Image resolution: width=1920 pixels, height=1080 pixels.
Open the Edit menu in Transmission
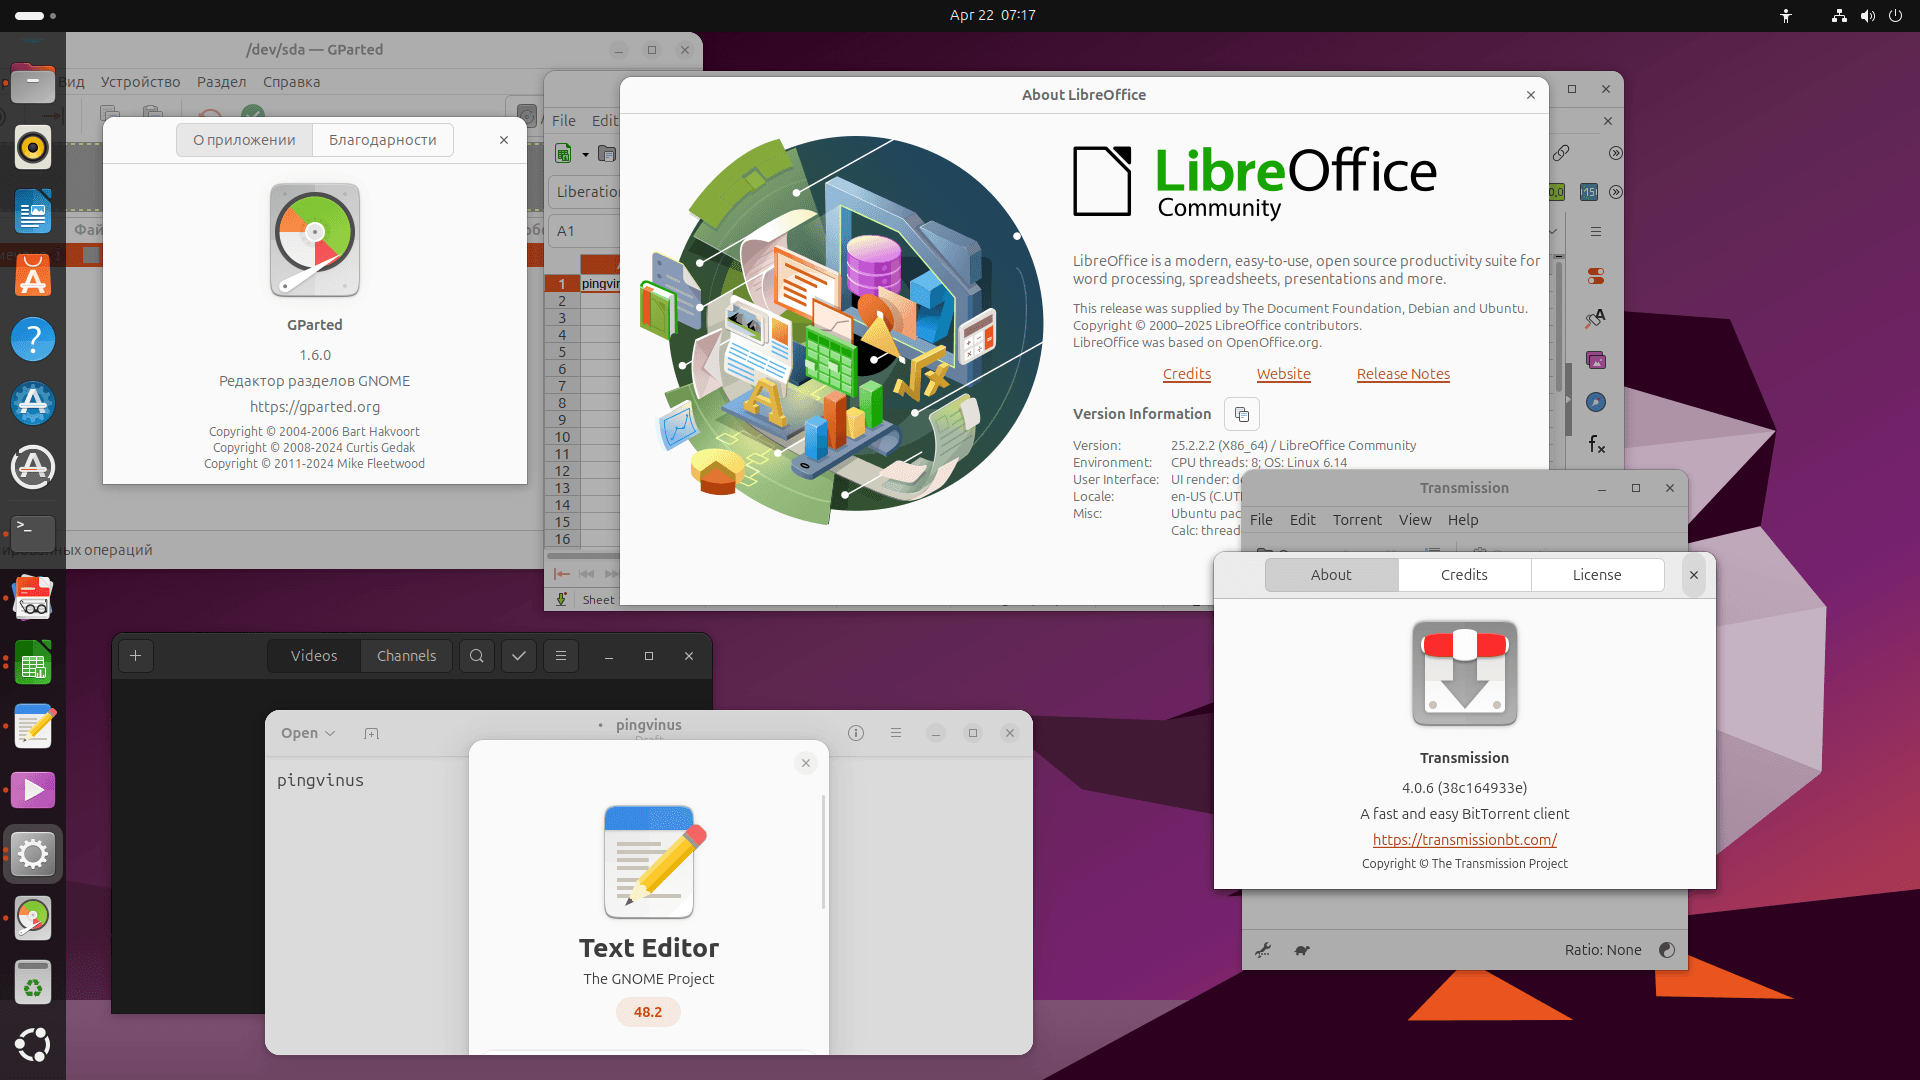coord(1303,520)
